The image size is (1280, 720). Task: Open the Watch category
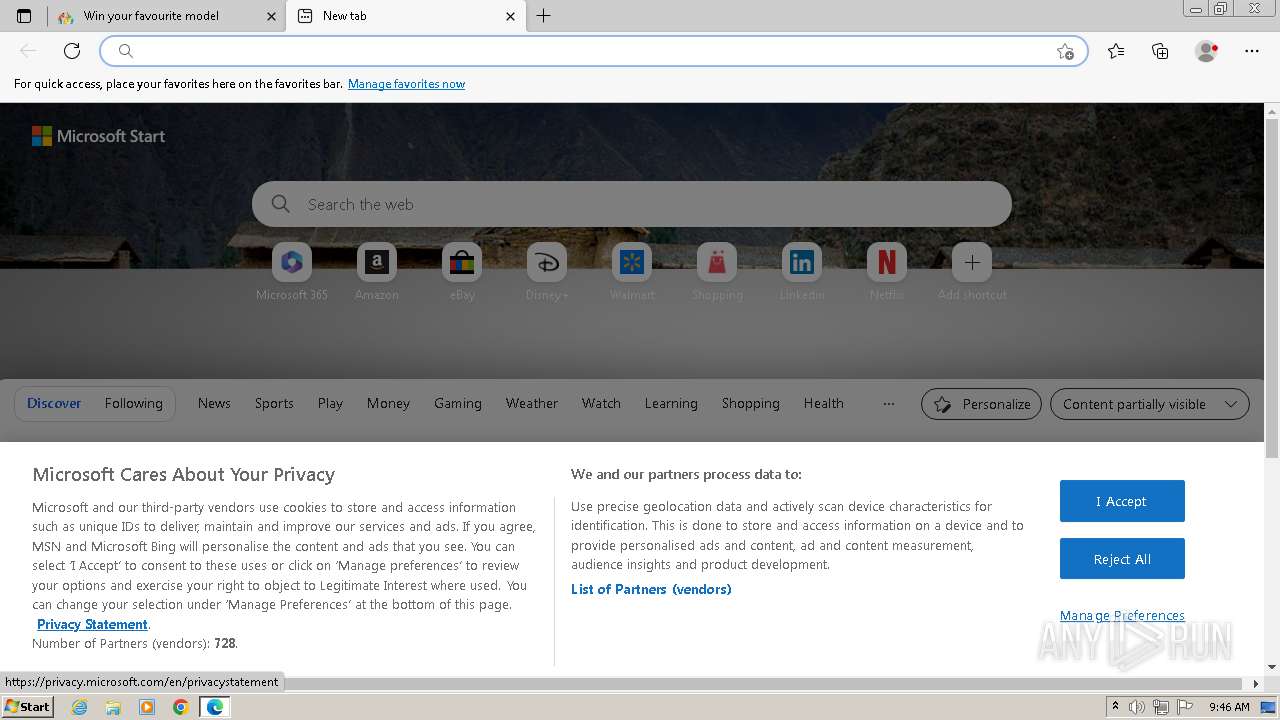coord(601,403)
